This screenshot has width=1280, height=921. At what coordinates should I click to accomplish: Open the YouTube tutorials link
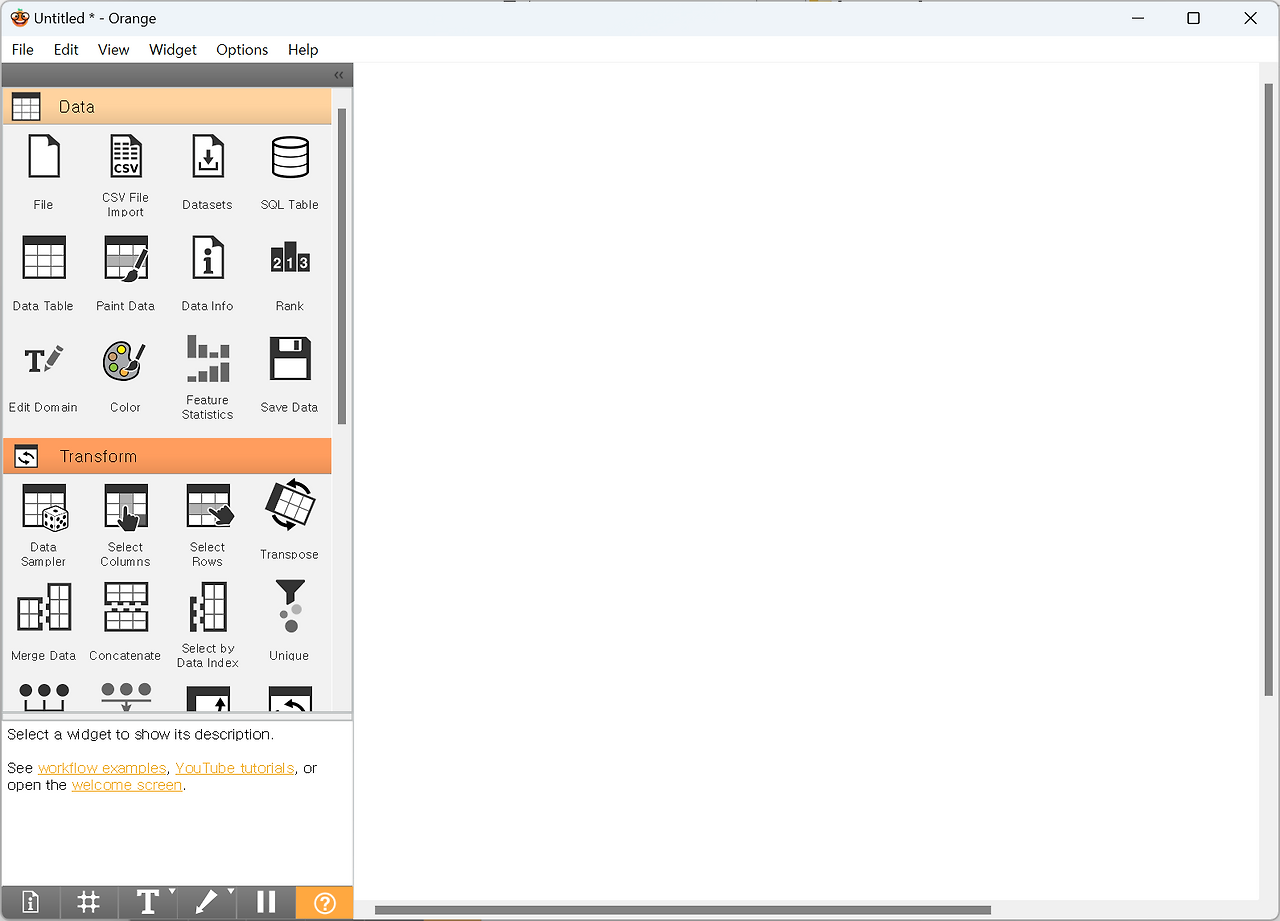(x=235, y=768)
